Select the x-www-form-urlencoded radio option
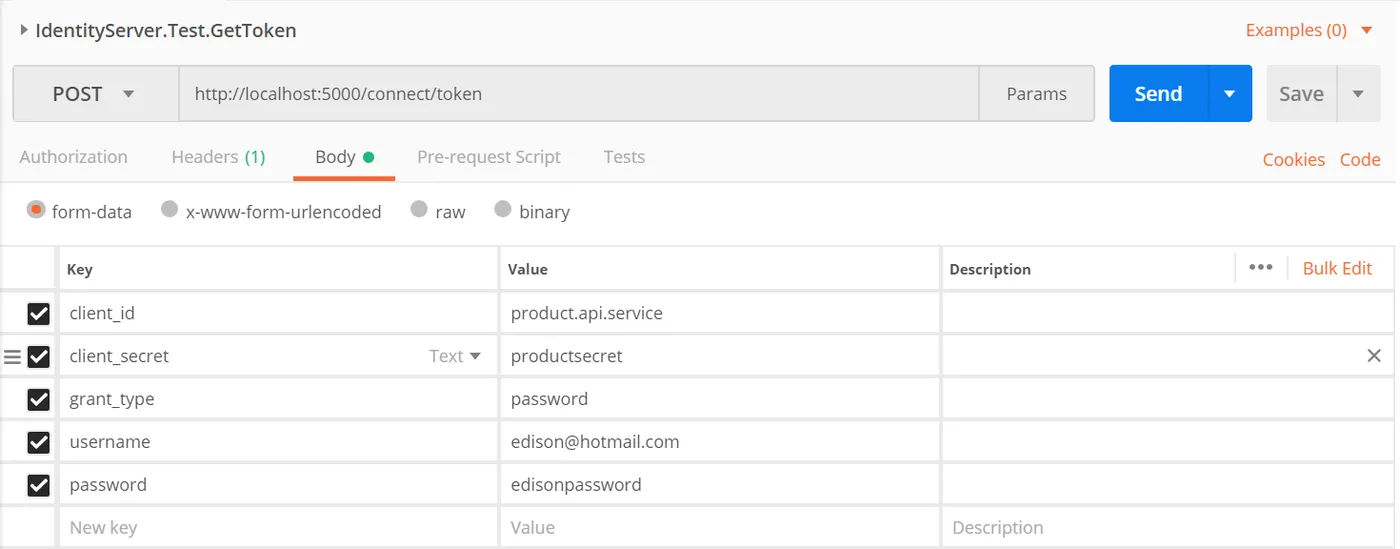The width and height of the screenshot is (1400, 549). click(170, 210)
